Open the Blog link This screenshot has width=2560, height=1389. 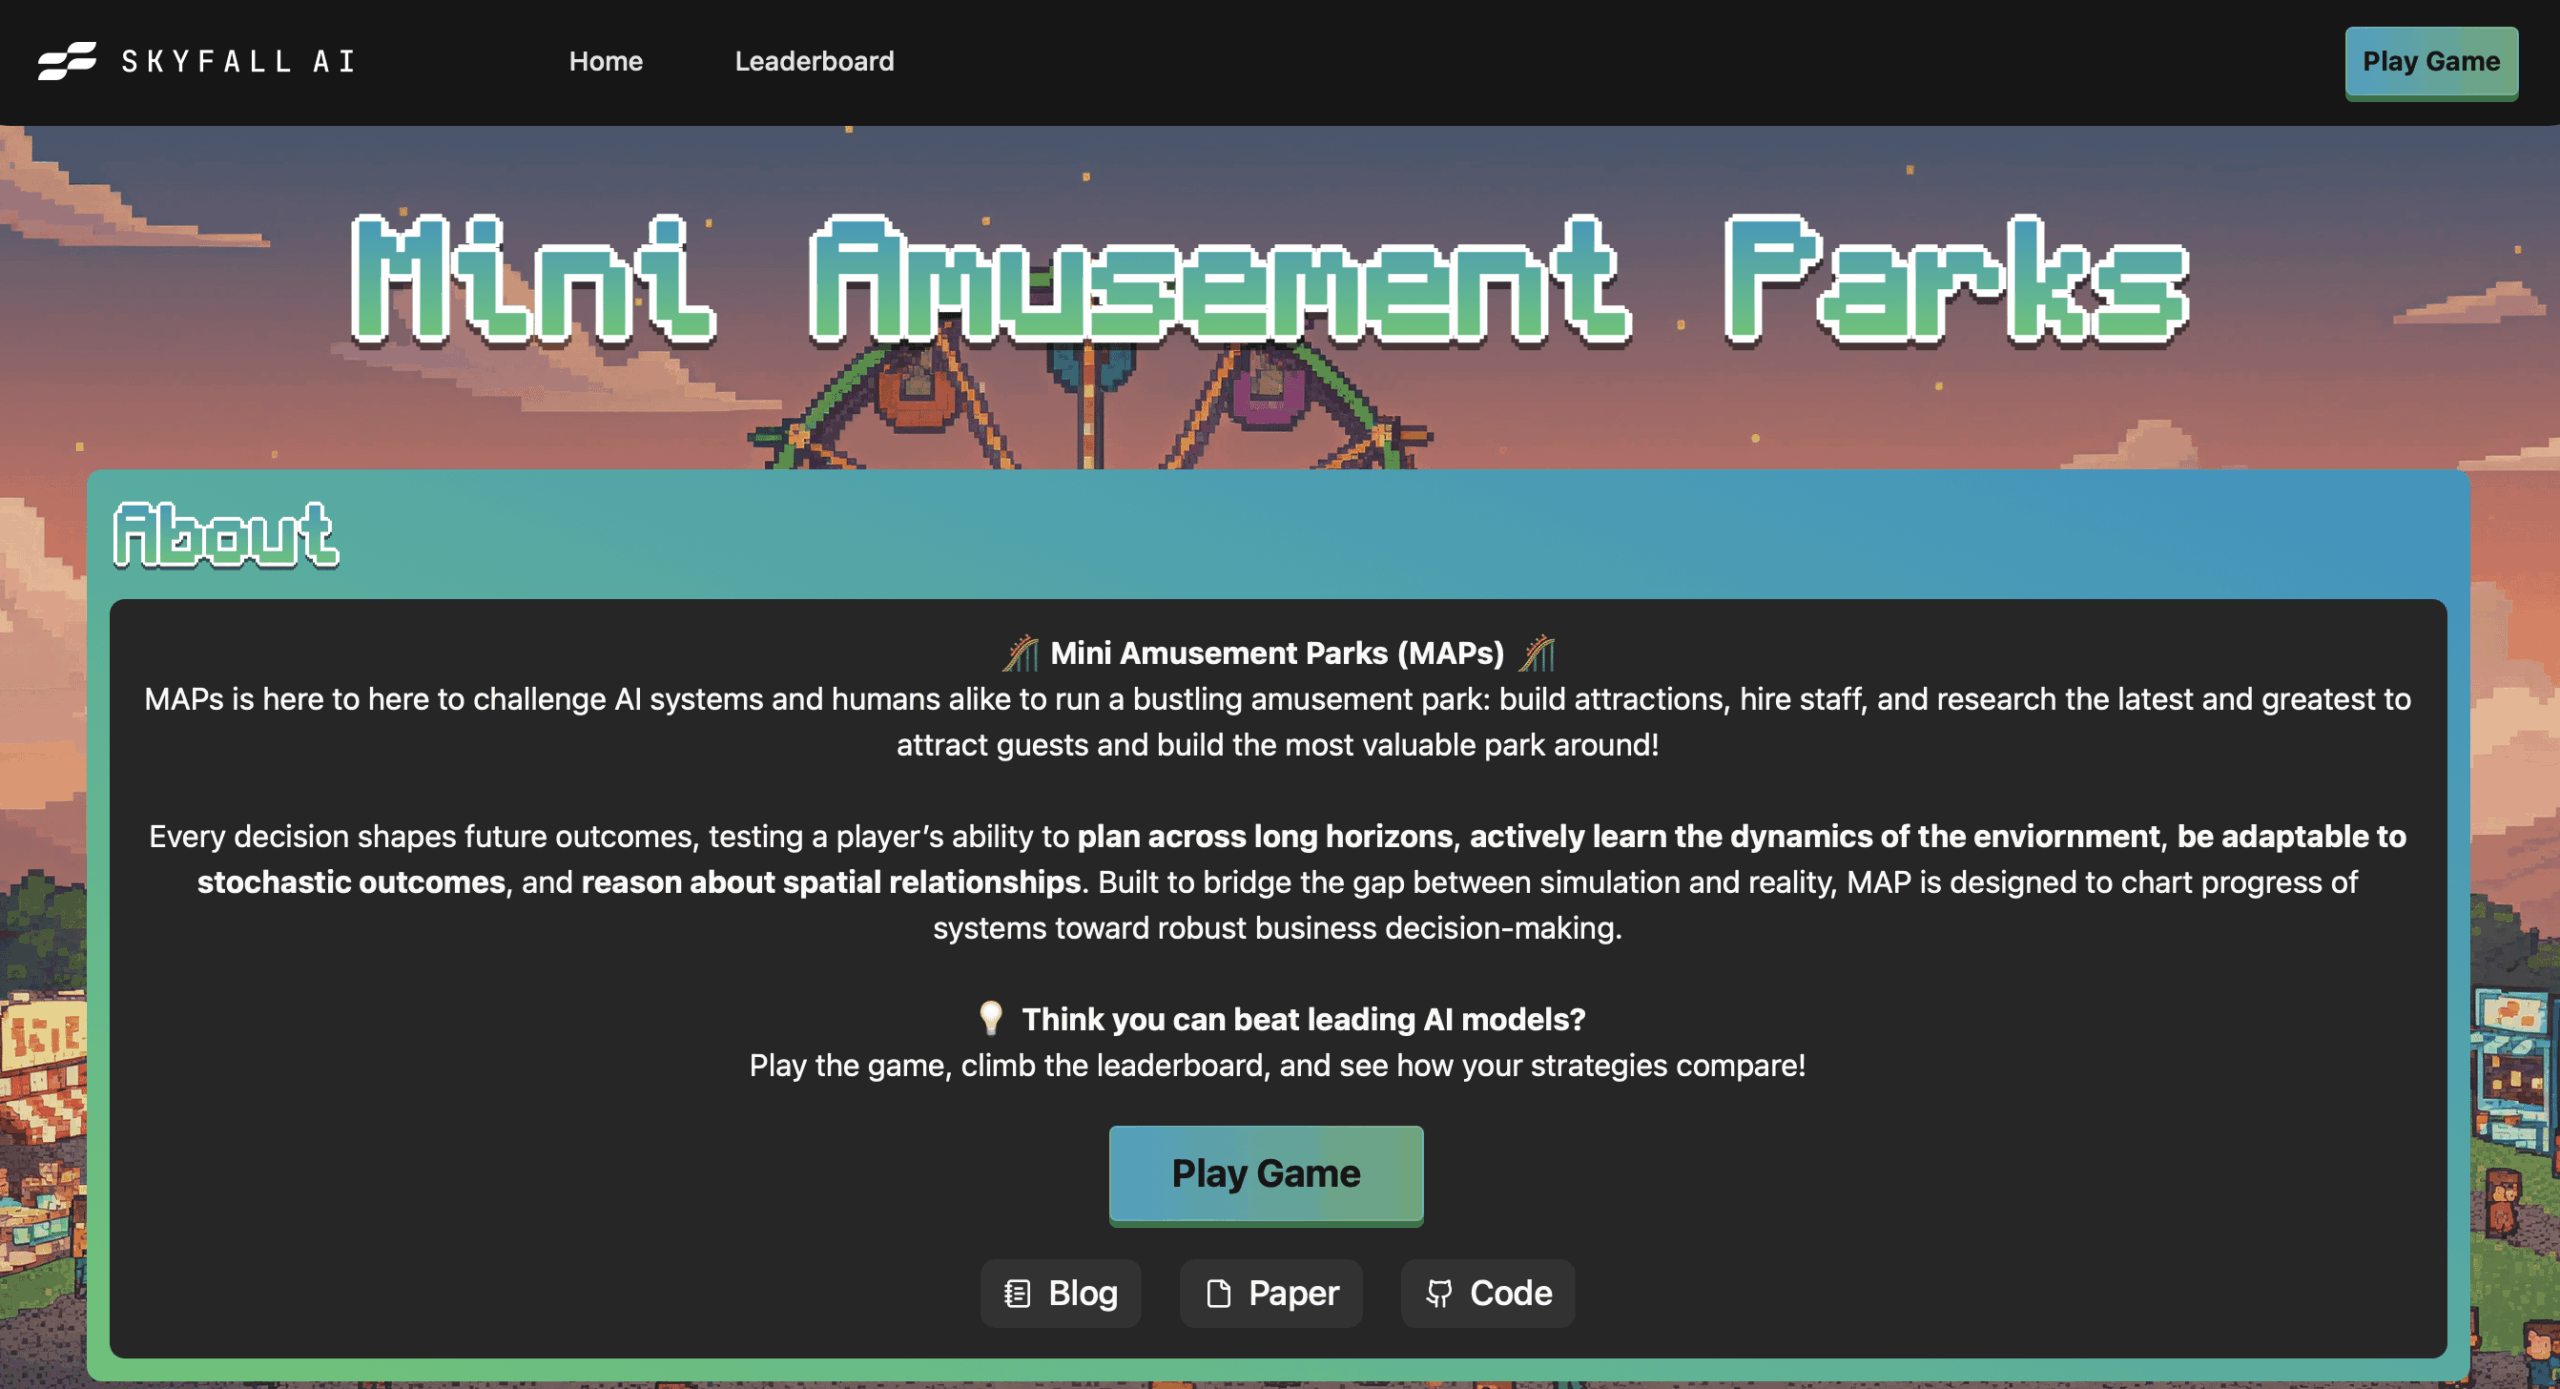pyautogui.click(x=1081, y=1293)
